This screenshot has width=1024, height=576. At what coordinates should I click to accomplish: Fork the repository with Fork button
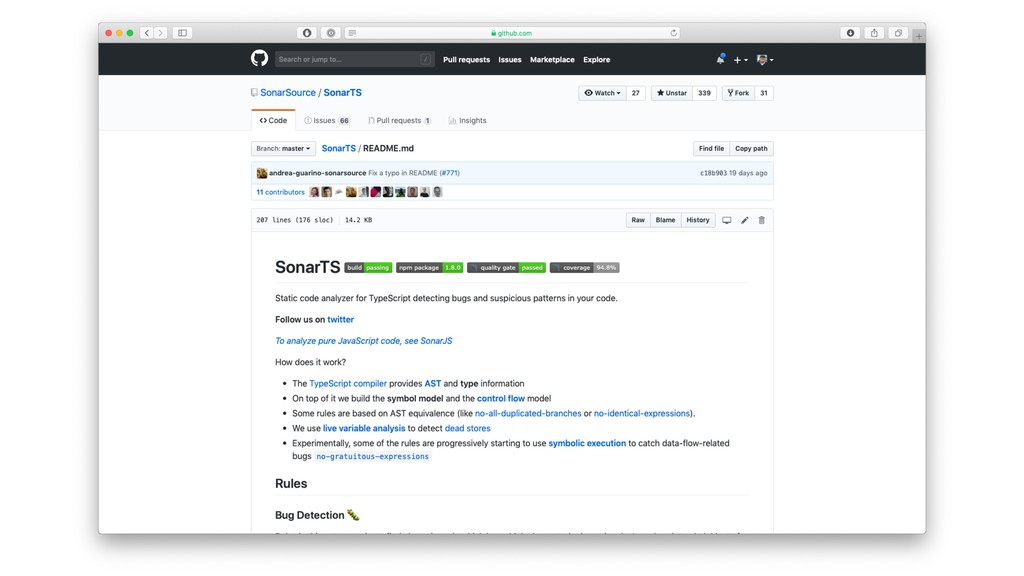739,93
